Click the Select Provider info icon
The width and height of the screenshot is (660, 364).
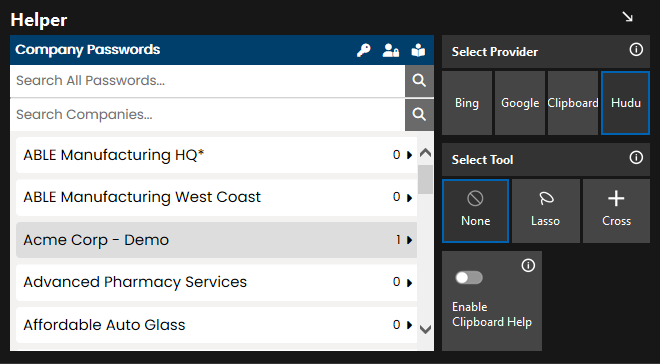click(x=636, y=50)
